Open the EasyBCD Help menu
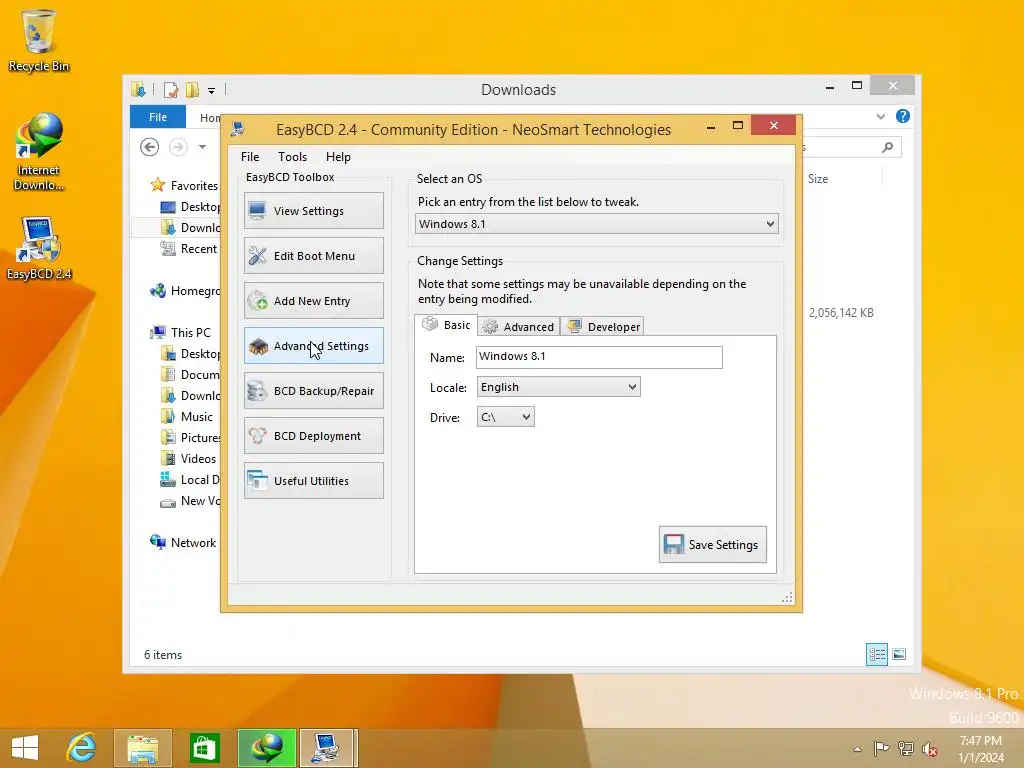The height and width of the screenshot is (768, 1024). tap(338, 157)
